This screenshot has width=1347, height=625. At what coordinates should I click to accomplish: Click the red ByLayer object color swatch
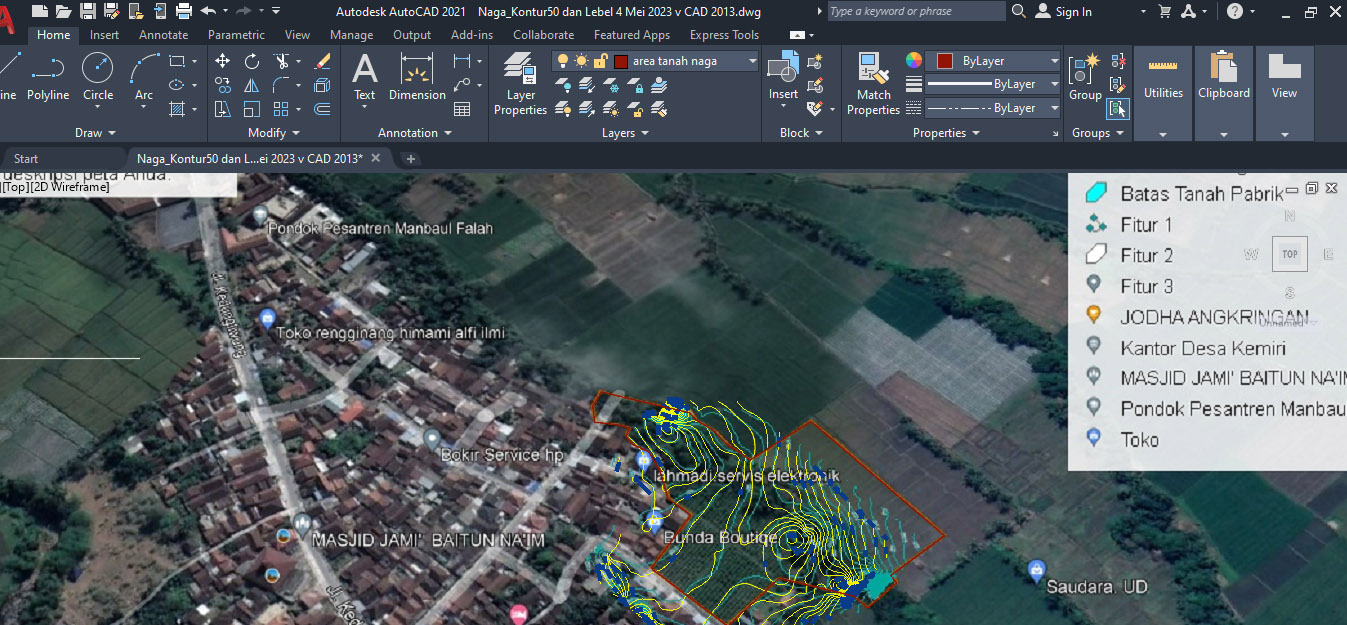(944, 61)
